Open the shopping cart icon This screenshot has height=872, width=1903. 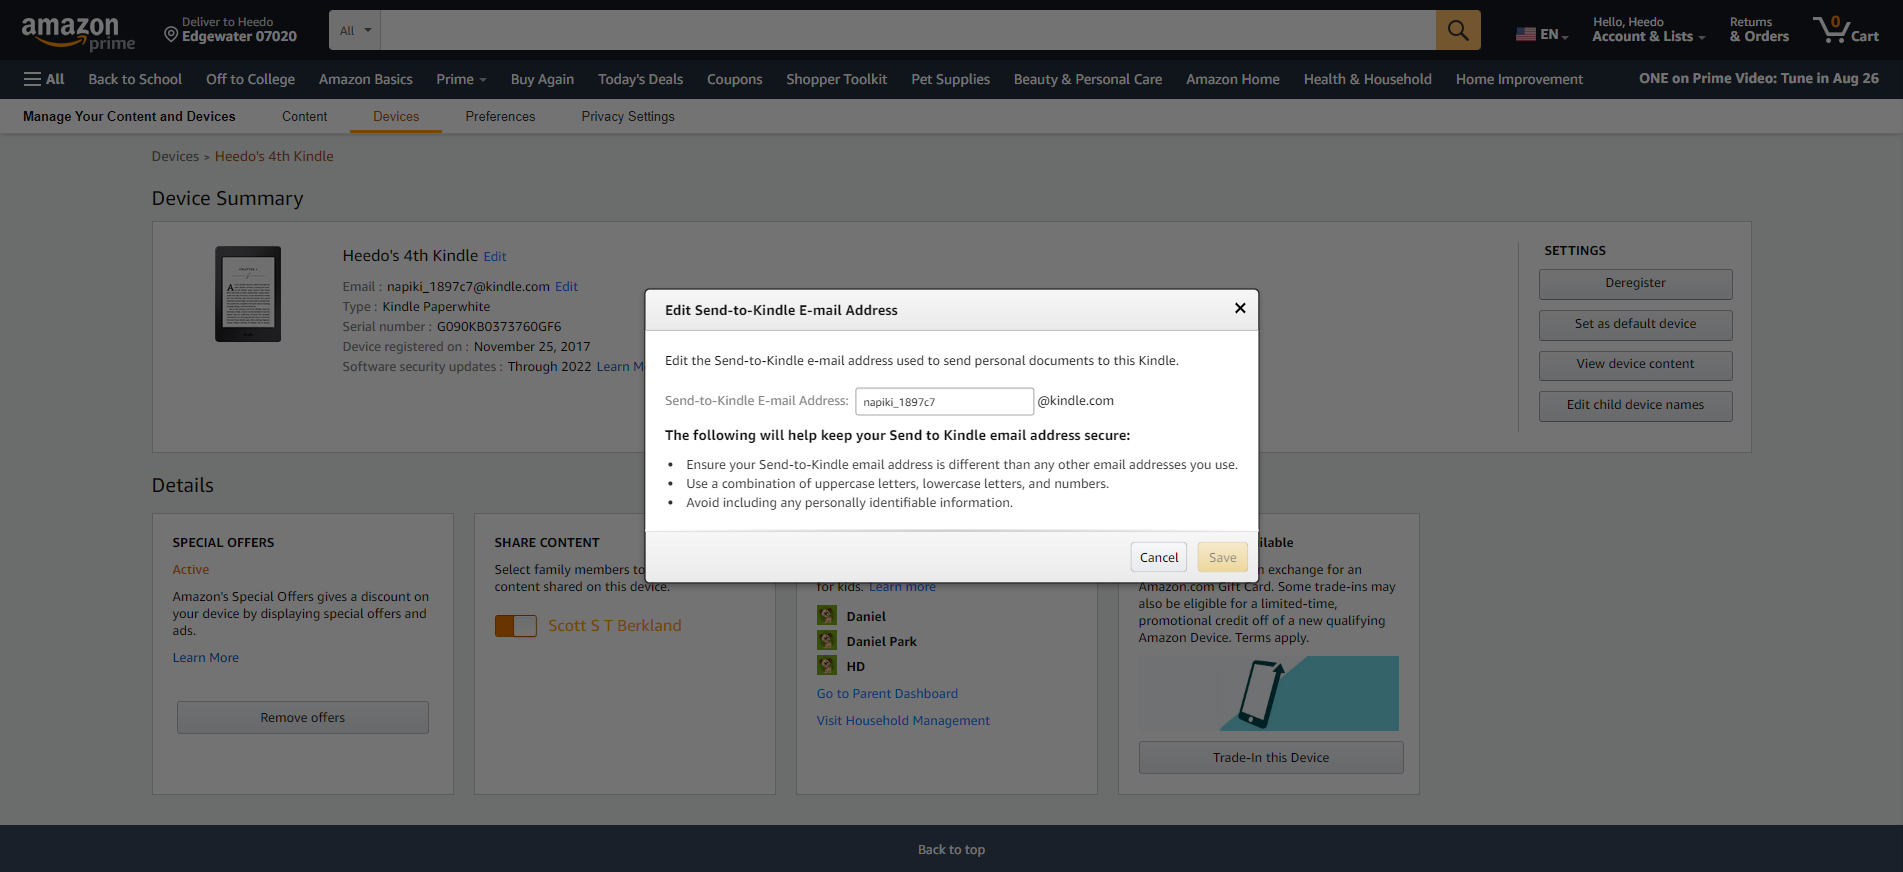point(1846,30)
